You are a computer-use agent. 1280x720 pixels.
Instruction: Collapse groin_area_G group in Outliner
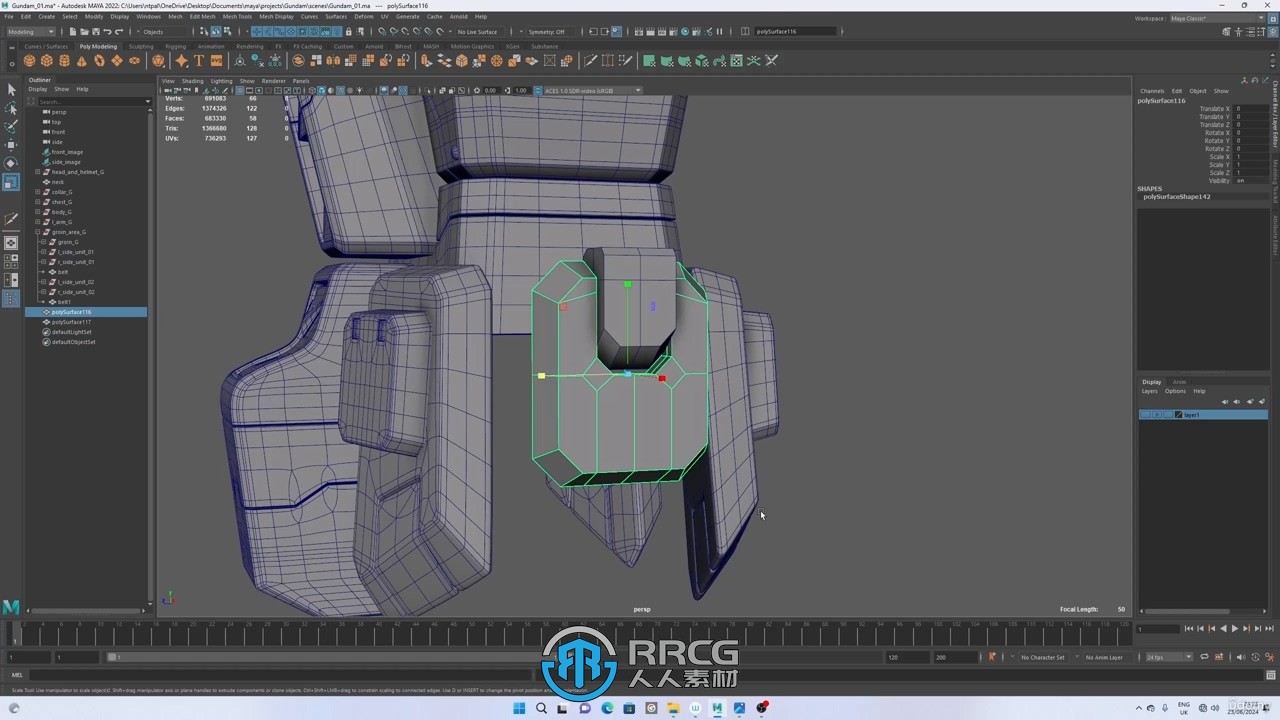coord(37,232)
